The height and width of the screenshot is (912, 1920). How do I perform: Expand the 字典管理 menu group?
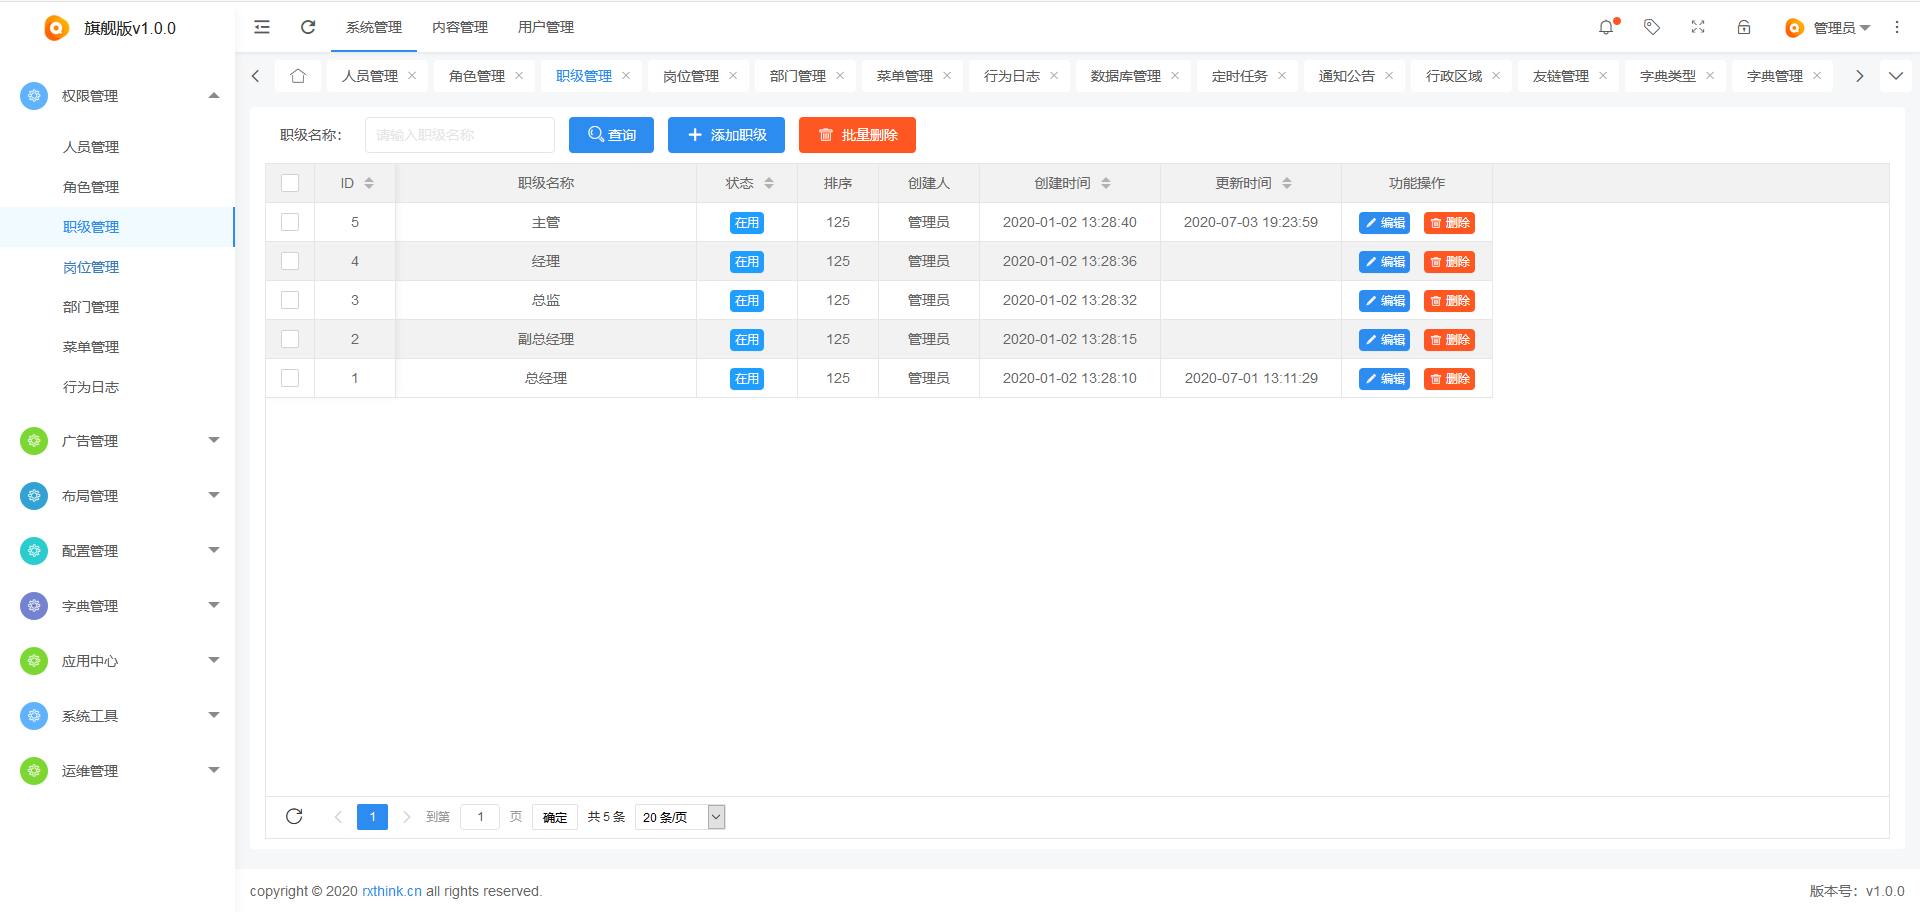coord(214,605)
